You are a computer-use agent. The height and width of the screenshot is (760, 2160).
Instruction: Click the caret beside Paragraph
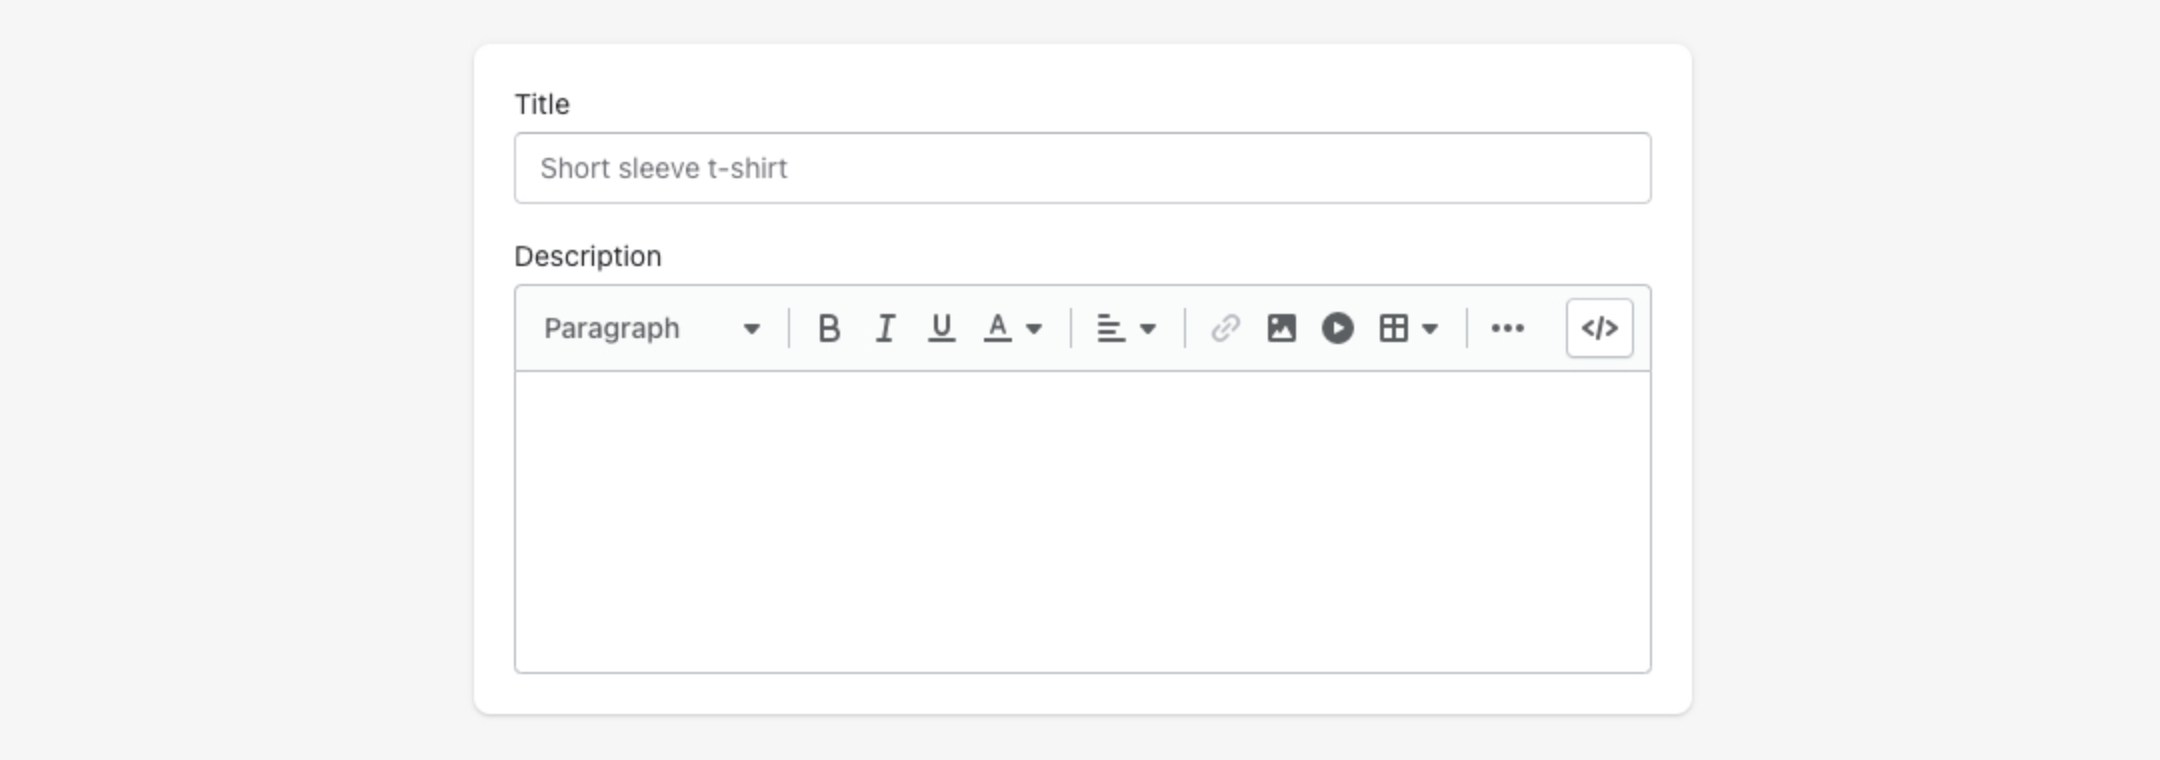point(752,328)
